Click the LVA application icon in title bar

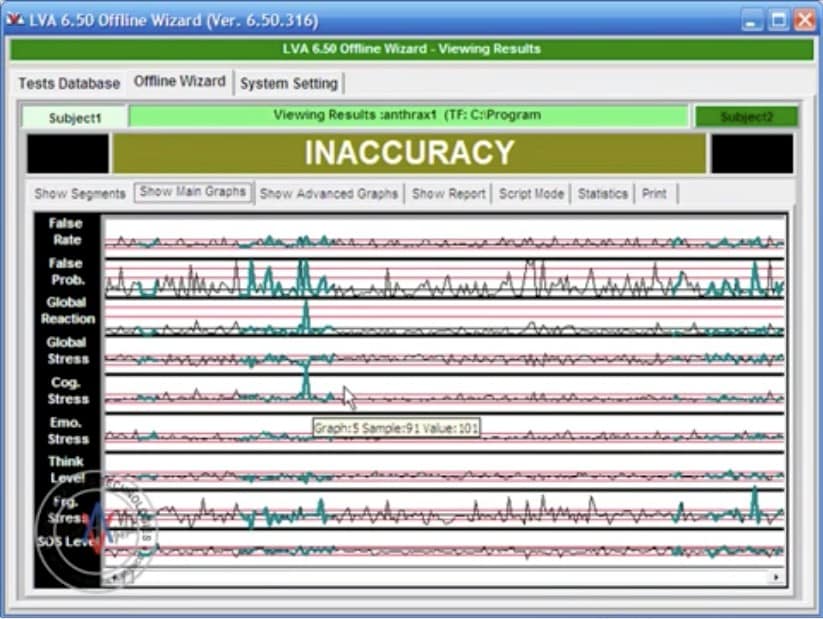[14, 19]
